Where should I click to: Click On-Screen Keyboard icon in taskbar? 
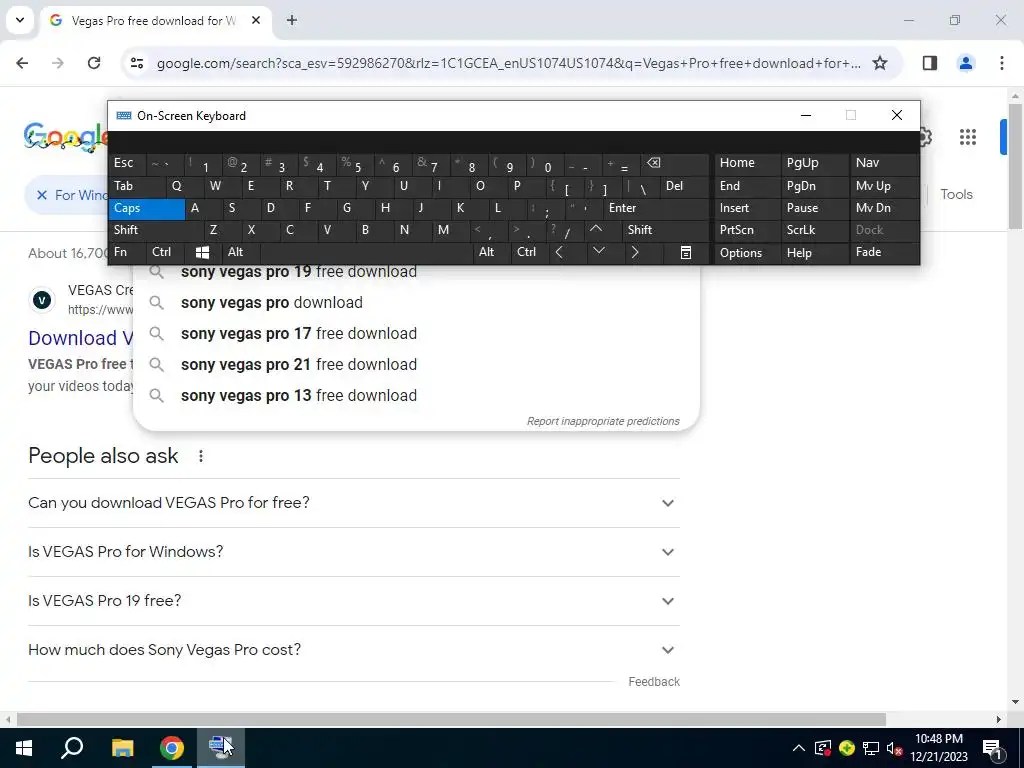(220, 748)
